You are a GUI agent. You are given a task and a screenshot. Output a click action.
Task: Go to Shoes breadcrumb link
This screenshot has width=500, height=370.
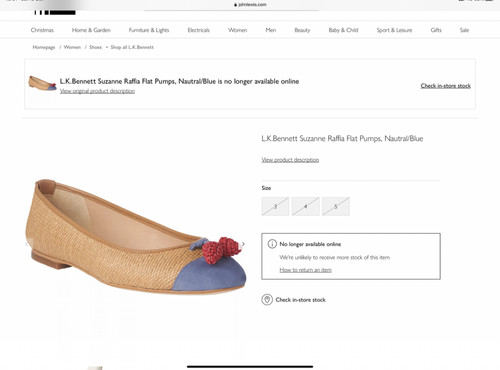click(95, 47)
